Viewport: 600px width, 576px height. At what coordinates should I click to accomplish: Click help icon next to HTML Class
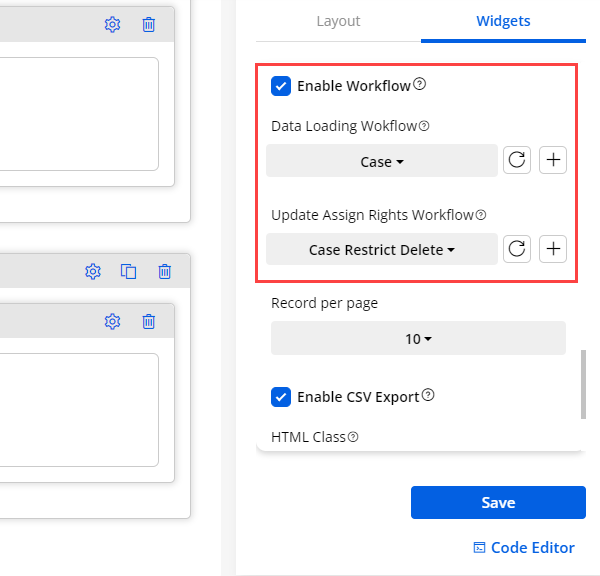[353, 437]
